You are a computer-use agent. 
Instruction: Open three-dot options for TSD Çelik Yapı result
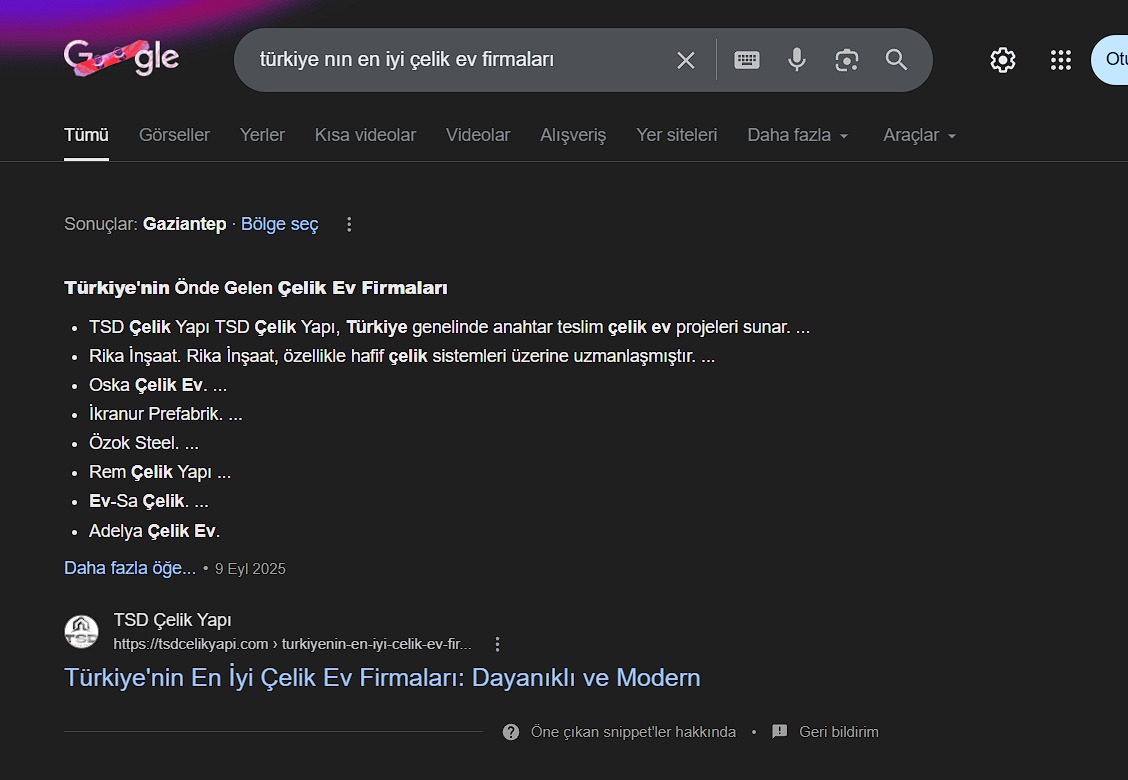pos(498,644)
